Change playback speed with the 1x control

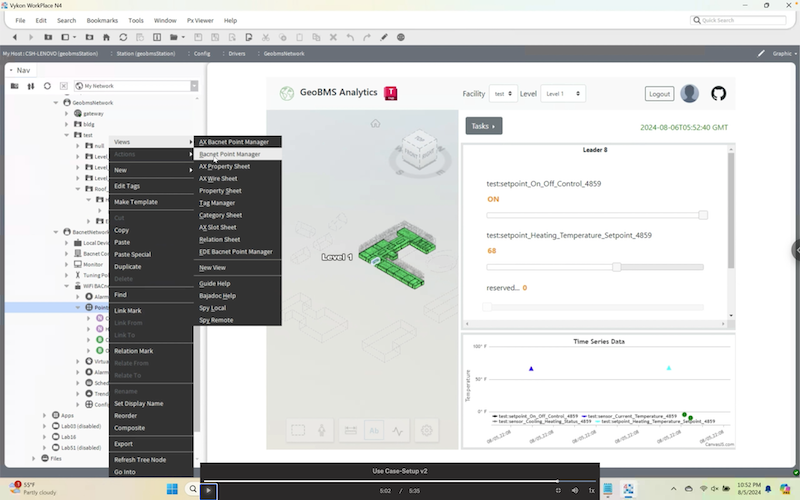(592, 490)
